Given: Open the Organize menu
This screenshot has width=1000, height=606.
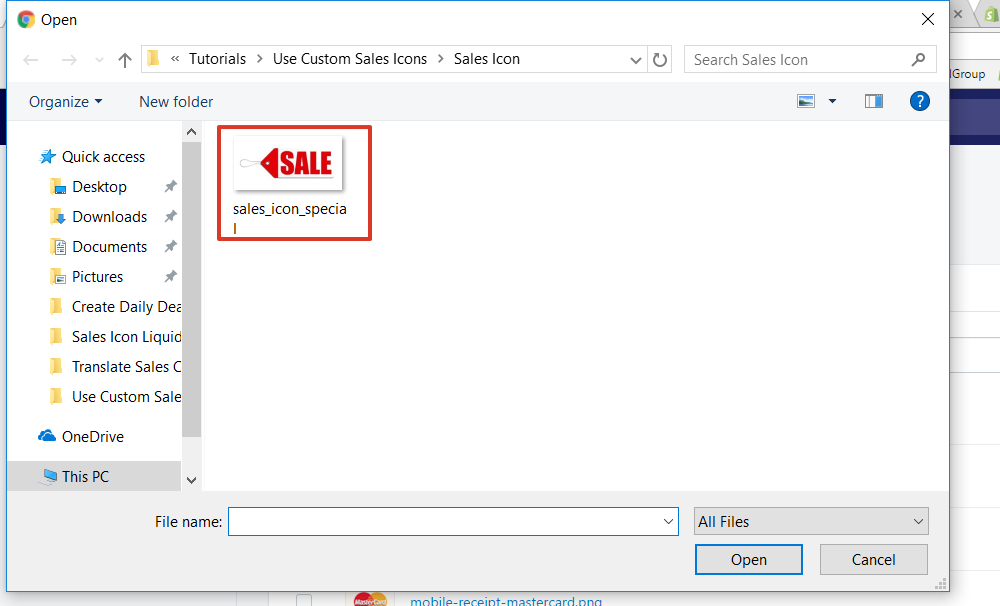Looking at the screenshot, I should click(x=65, y=101).
